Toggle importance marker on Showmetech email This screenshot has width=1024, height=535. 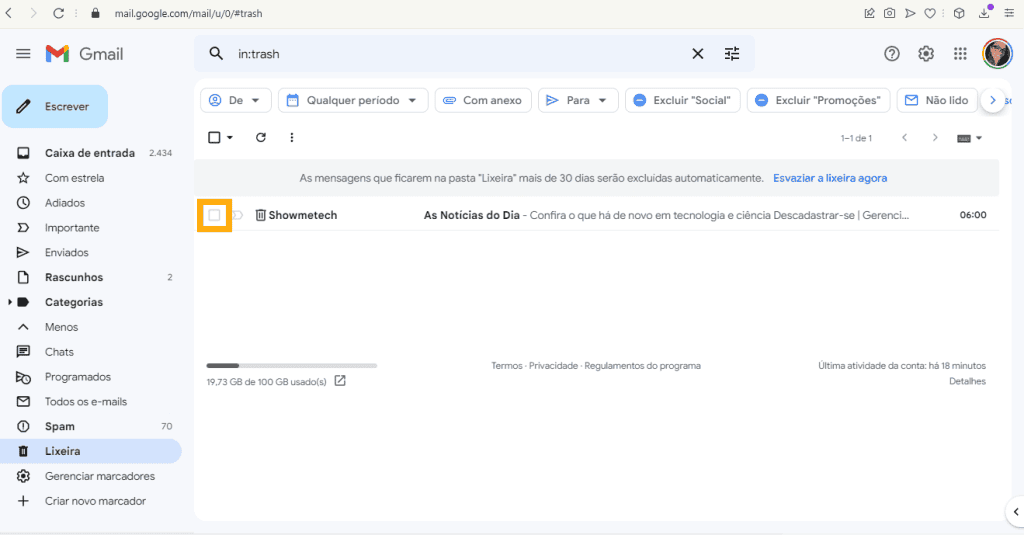(238, 215)
